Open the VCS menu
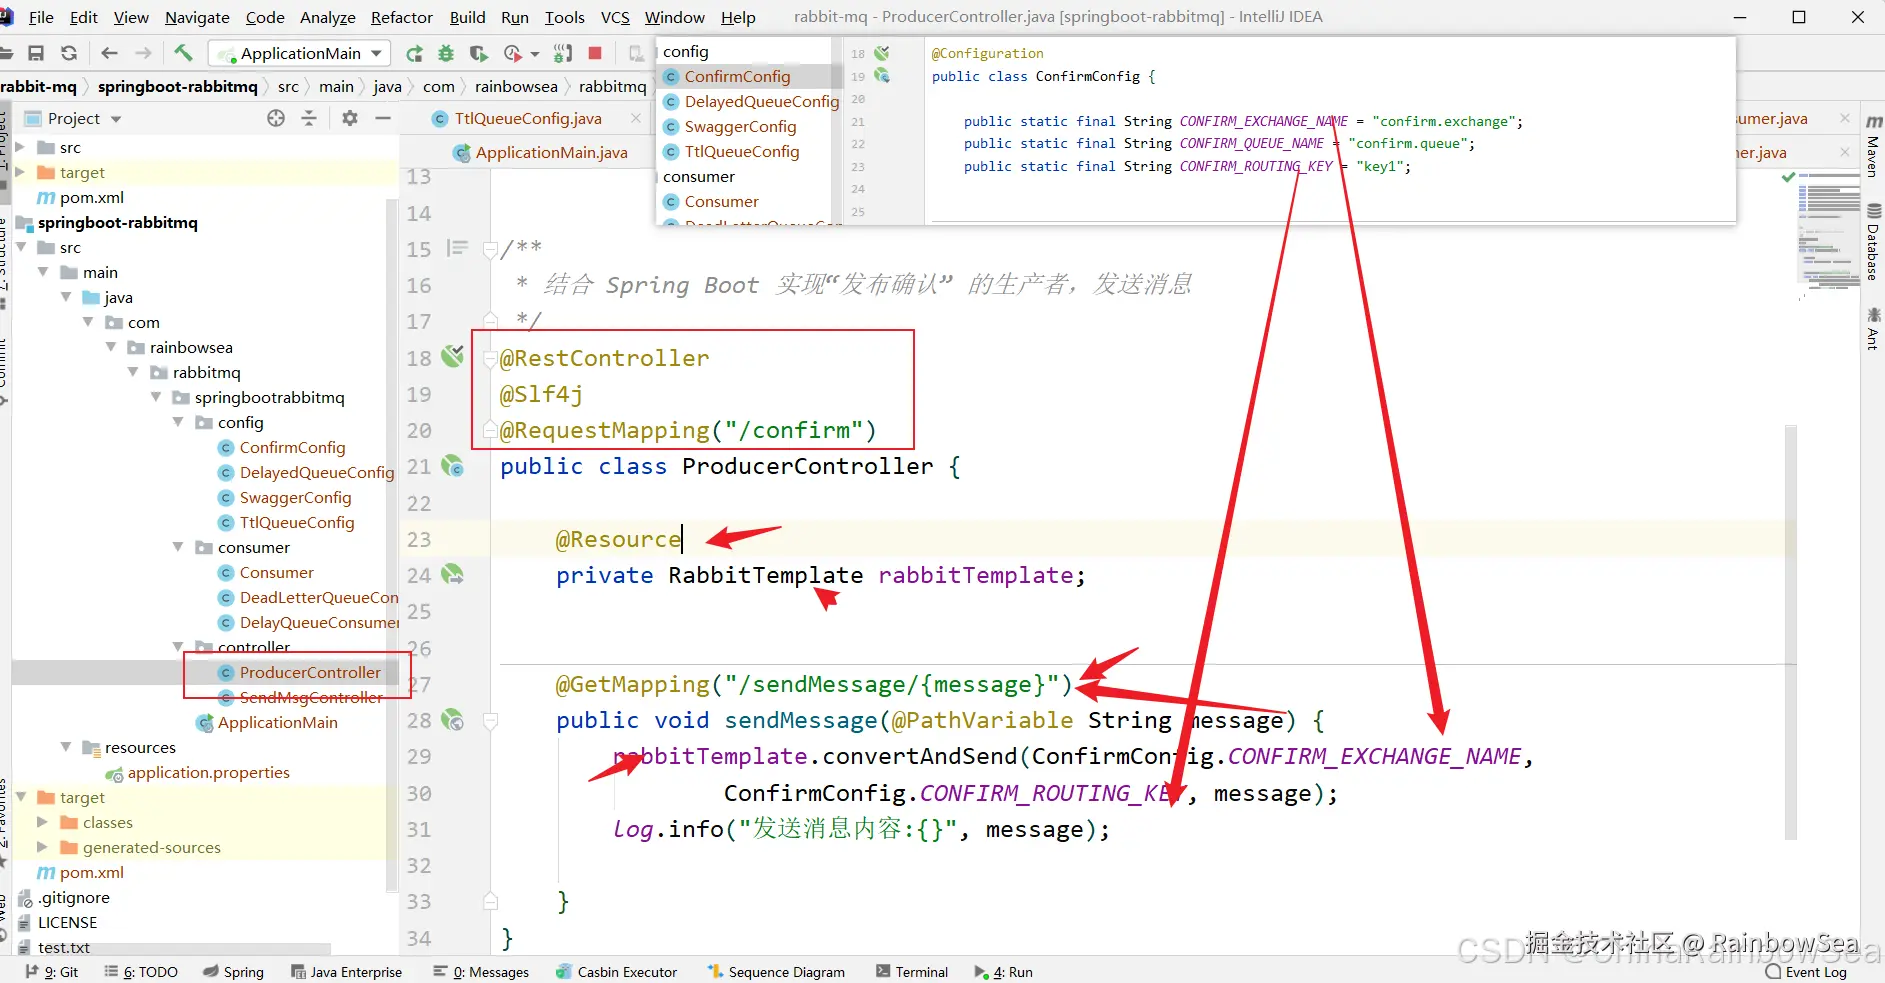1885x983 pixels. pyautogui.click(x=615, y=17)
